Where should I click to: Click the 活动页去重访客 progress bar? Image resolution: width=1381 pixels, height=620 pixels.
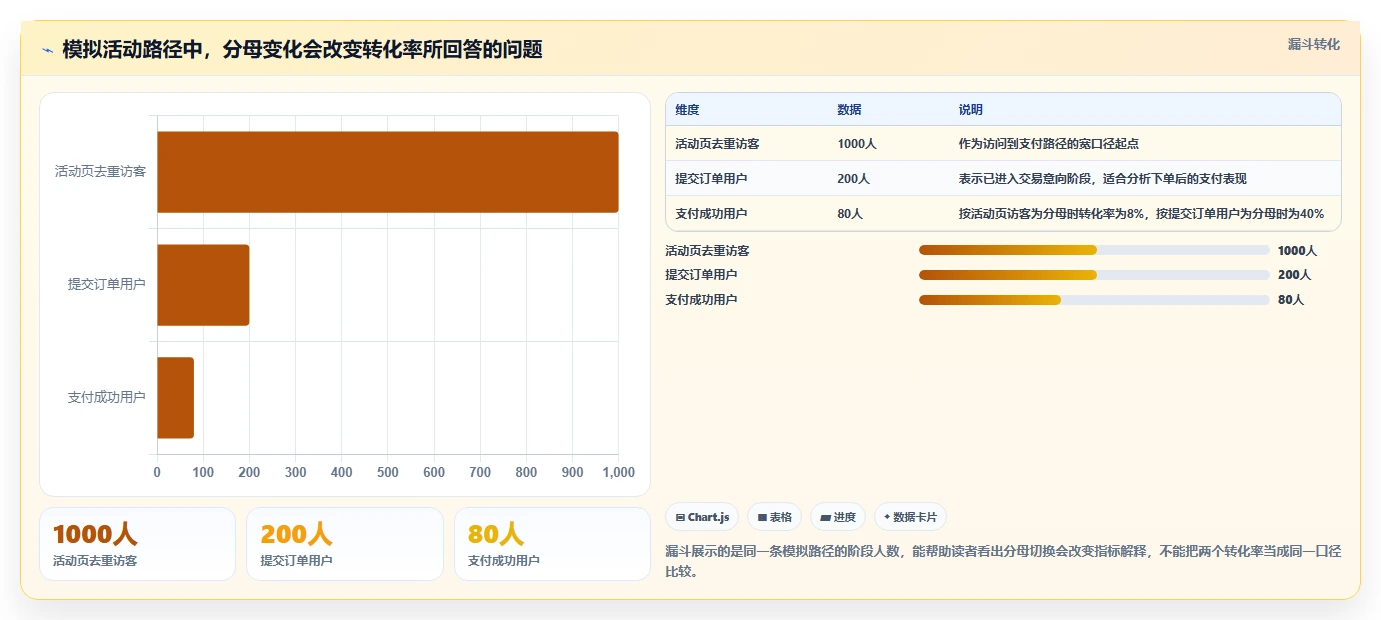1094,250
